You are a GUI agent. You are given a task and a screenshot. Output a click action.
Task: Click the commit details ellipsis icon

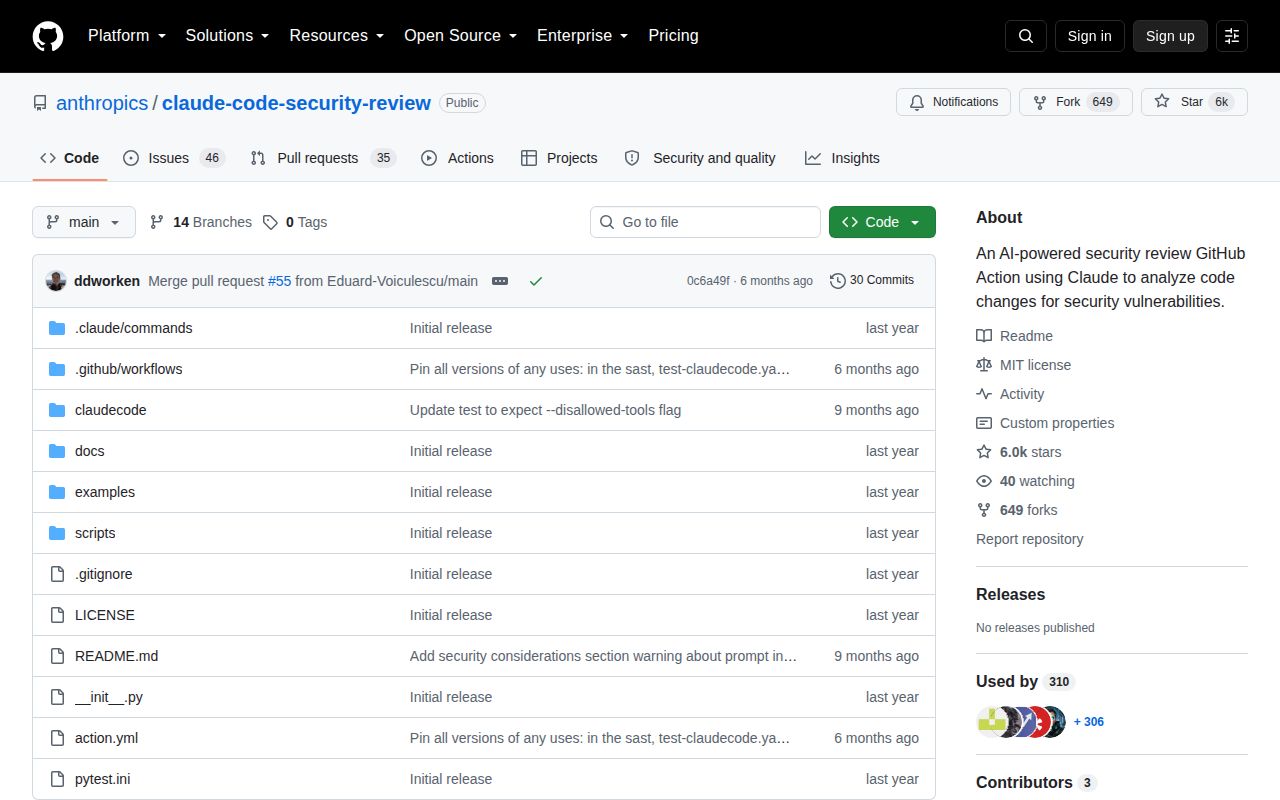[x=500, y=281]
